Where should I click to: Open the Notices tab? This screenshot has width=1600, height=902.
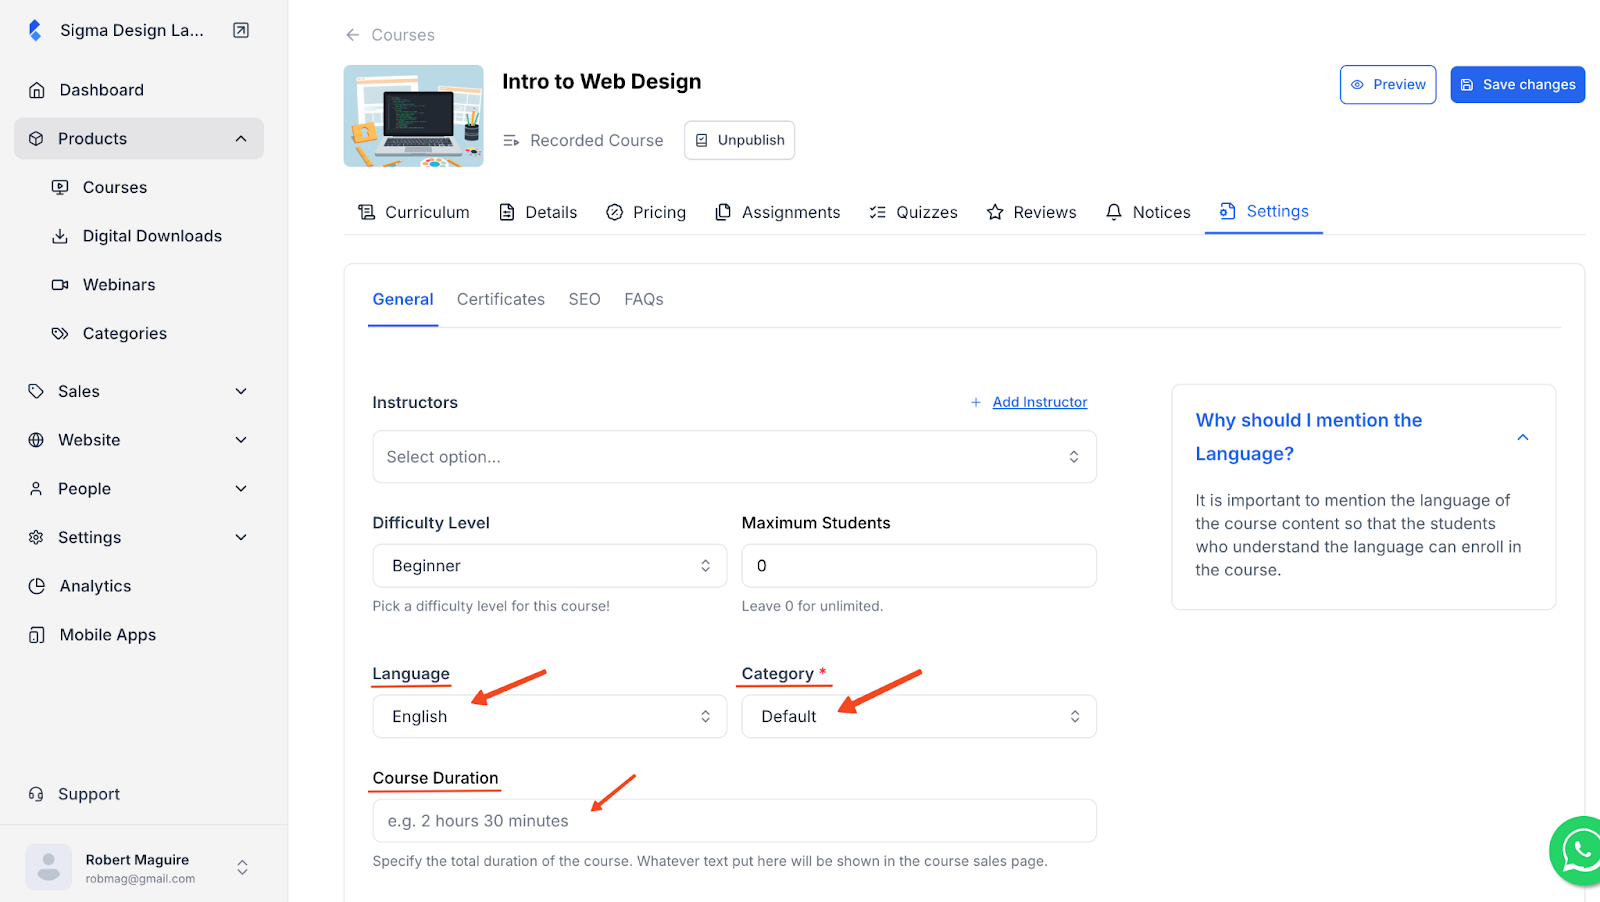pos(1148,212)
